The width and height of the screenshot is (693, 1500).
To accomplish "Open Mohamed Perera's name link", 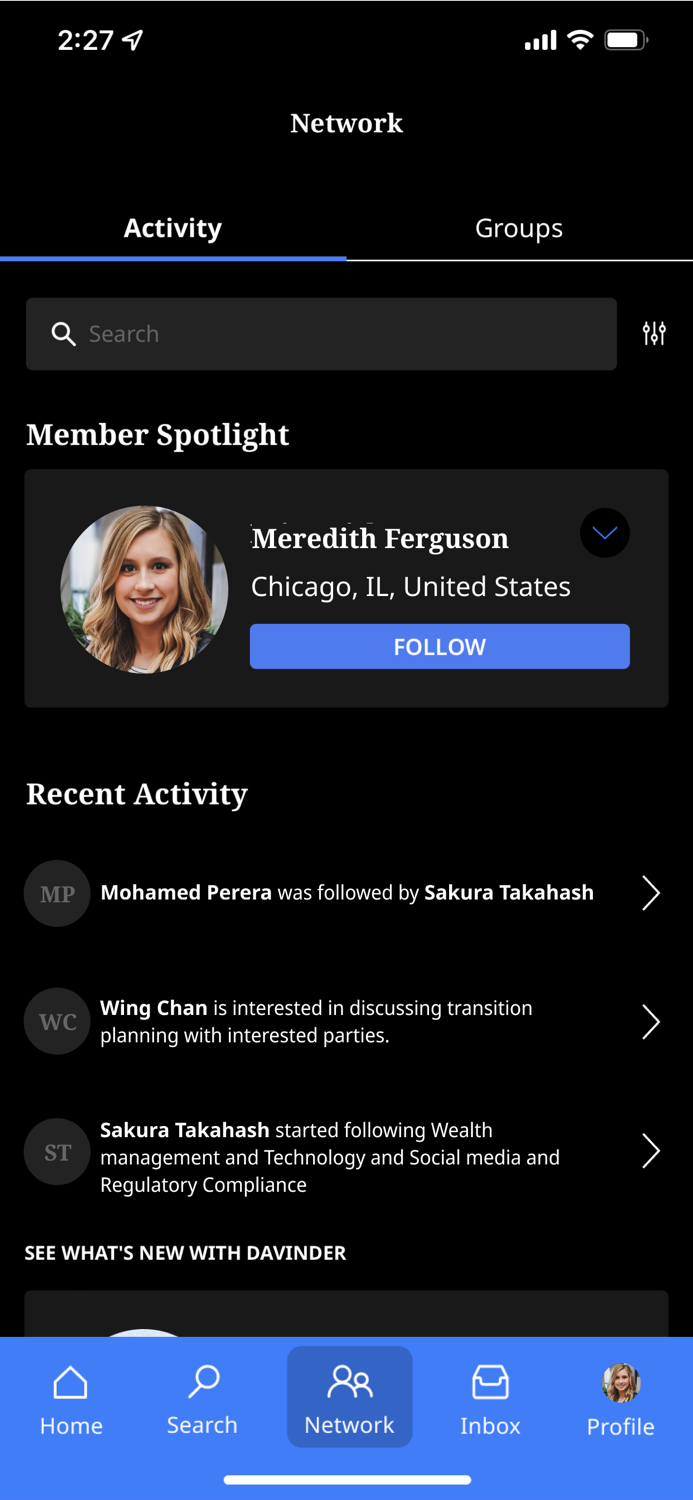I will click(x=186, y=893).
